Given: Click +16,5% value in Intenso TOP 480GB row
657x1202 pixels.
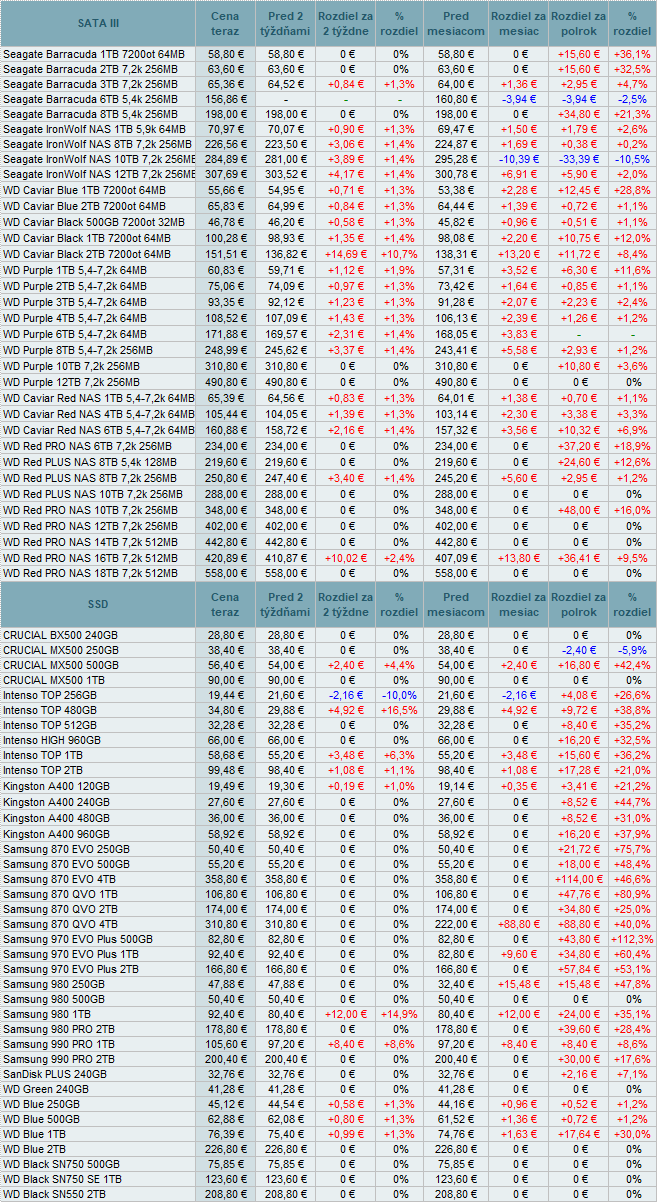Looking at the screenshot, I should tap(398, 710).
